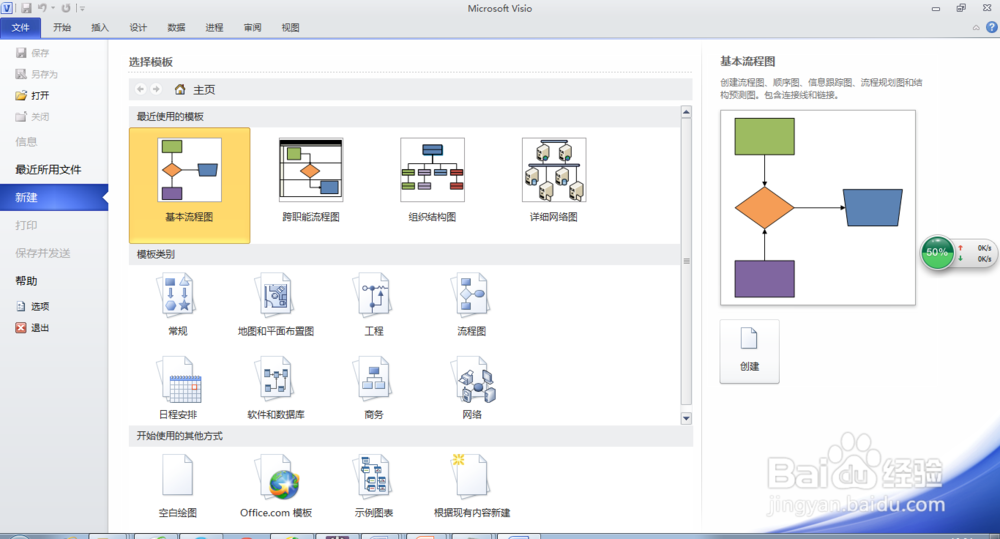
Task: Switch to the 视图 ribbon tab
Action: tap(291, 27)
